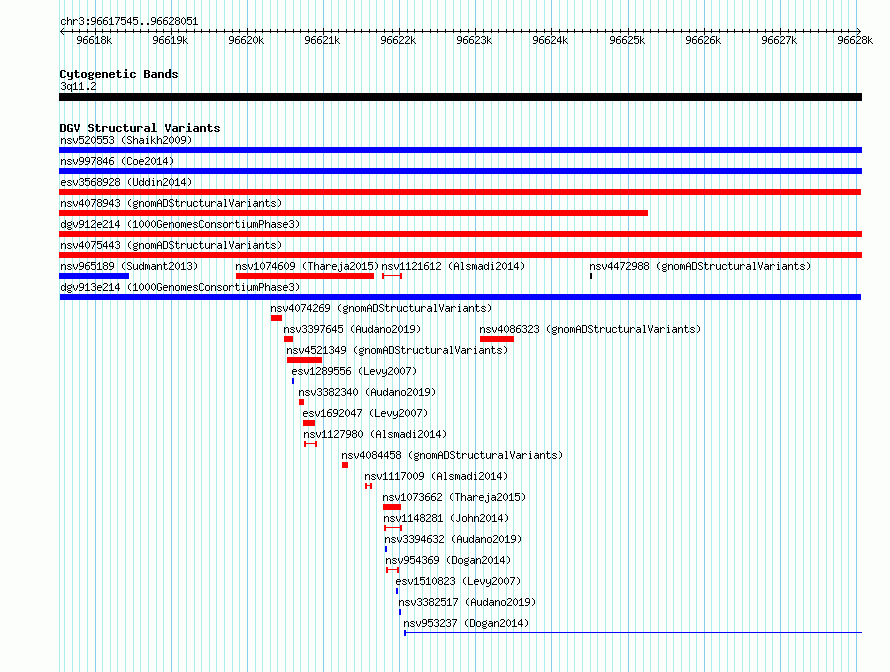This screenshot has height=672, width=890.
Task: Click the blue bar of nsv520553
Action: point(460,150)
